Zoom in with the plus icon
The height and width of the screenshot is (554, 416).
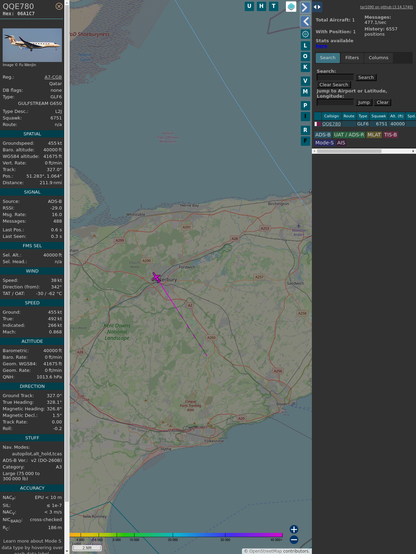click(x=294, y=529)
